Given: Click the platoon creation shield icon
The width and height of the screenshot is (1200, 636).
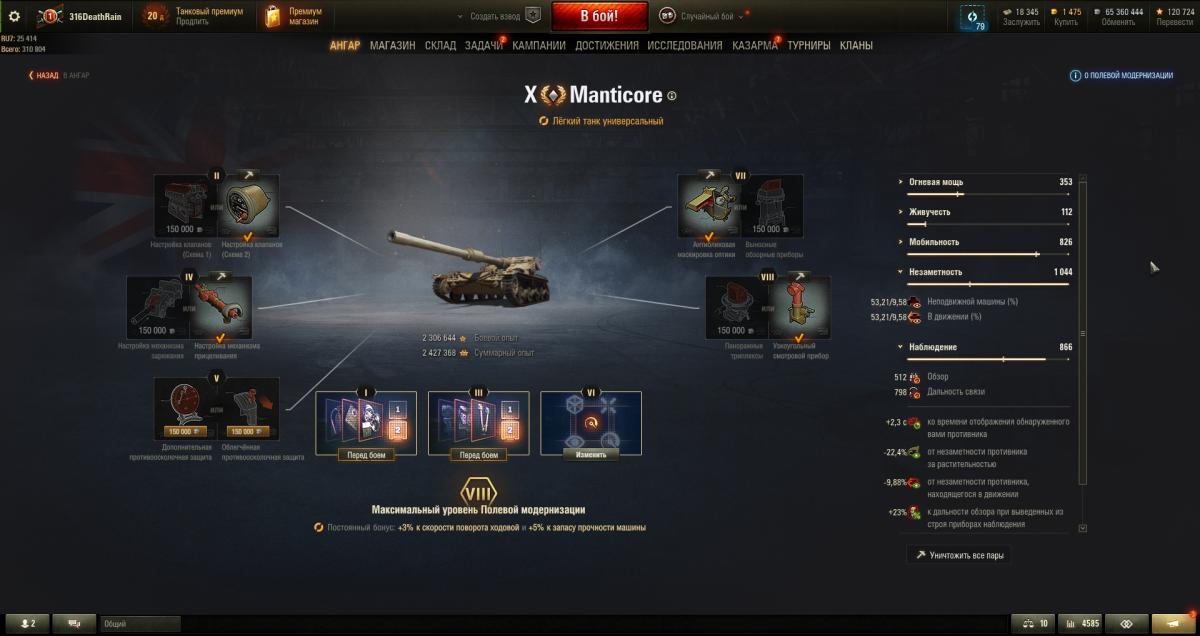Looking at the screenshot, I should (534, 16).
